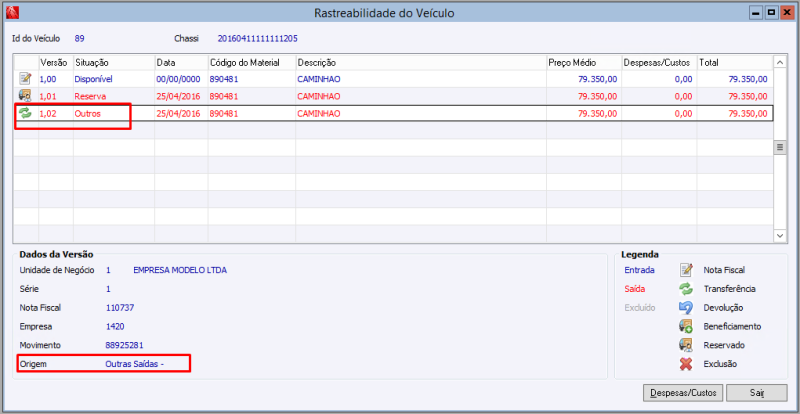
Task: Click the Exclusão red X legend icon
Action: point(686,364)
